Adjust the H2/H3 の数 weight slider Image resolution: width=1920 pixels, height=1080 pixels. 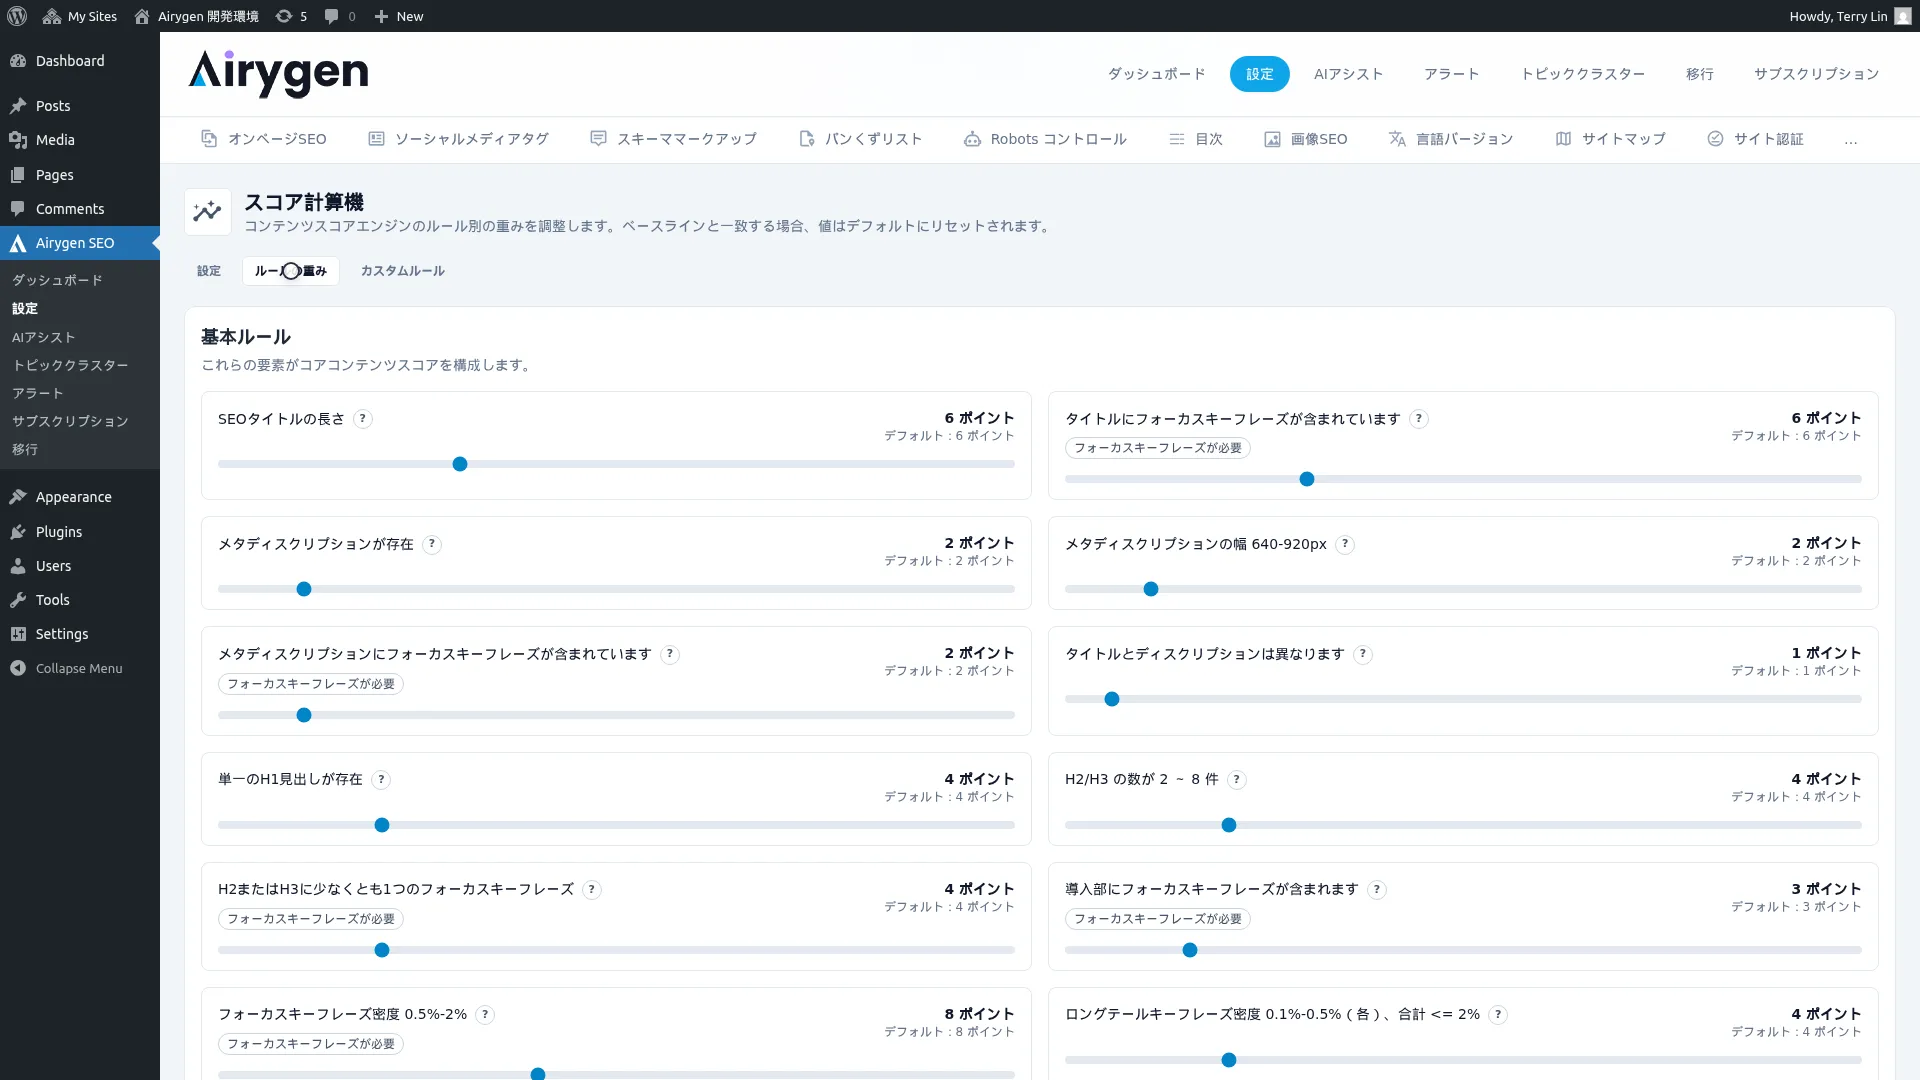[1463, 825]
